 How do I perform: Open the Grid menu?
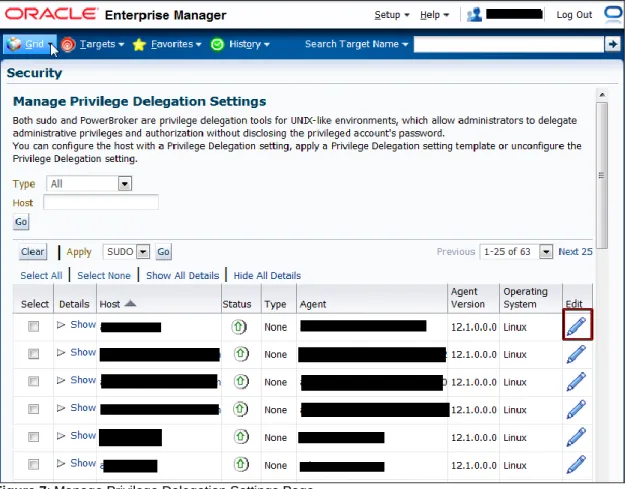pos(30,44)
